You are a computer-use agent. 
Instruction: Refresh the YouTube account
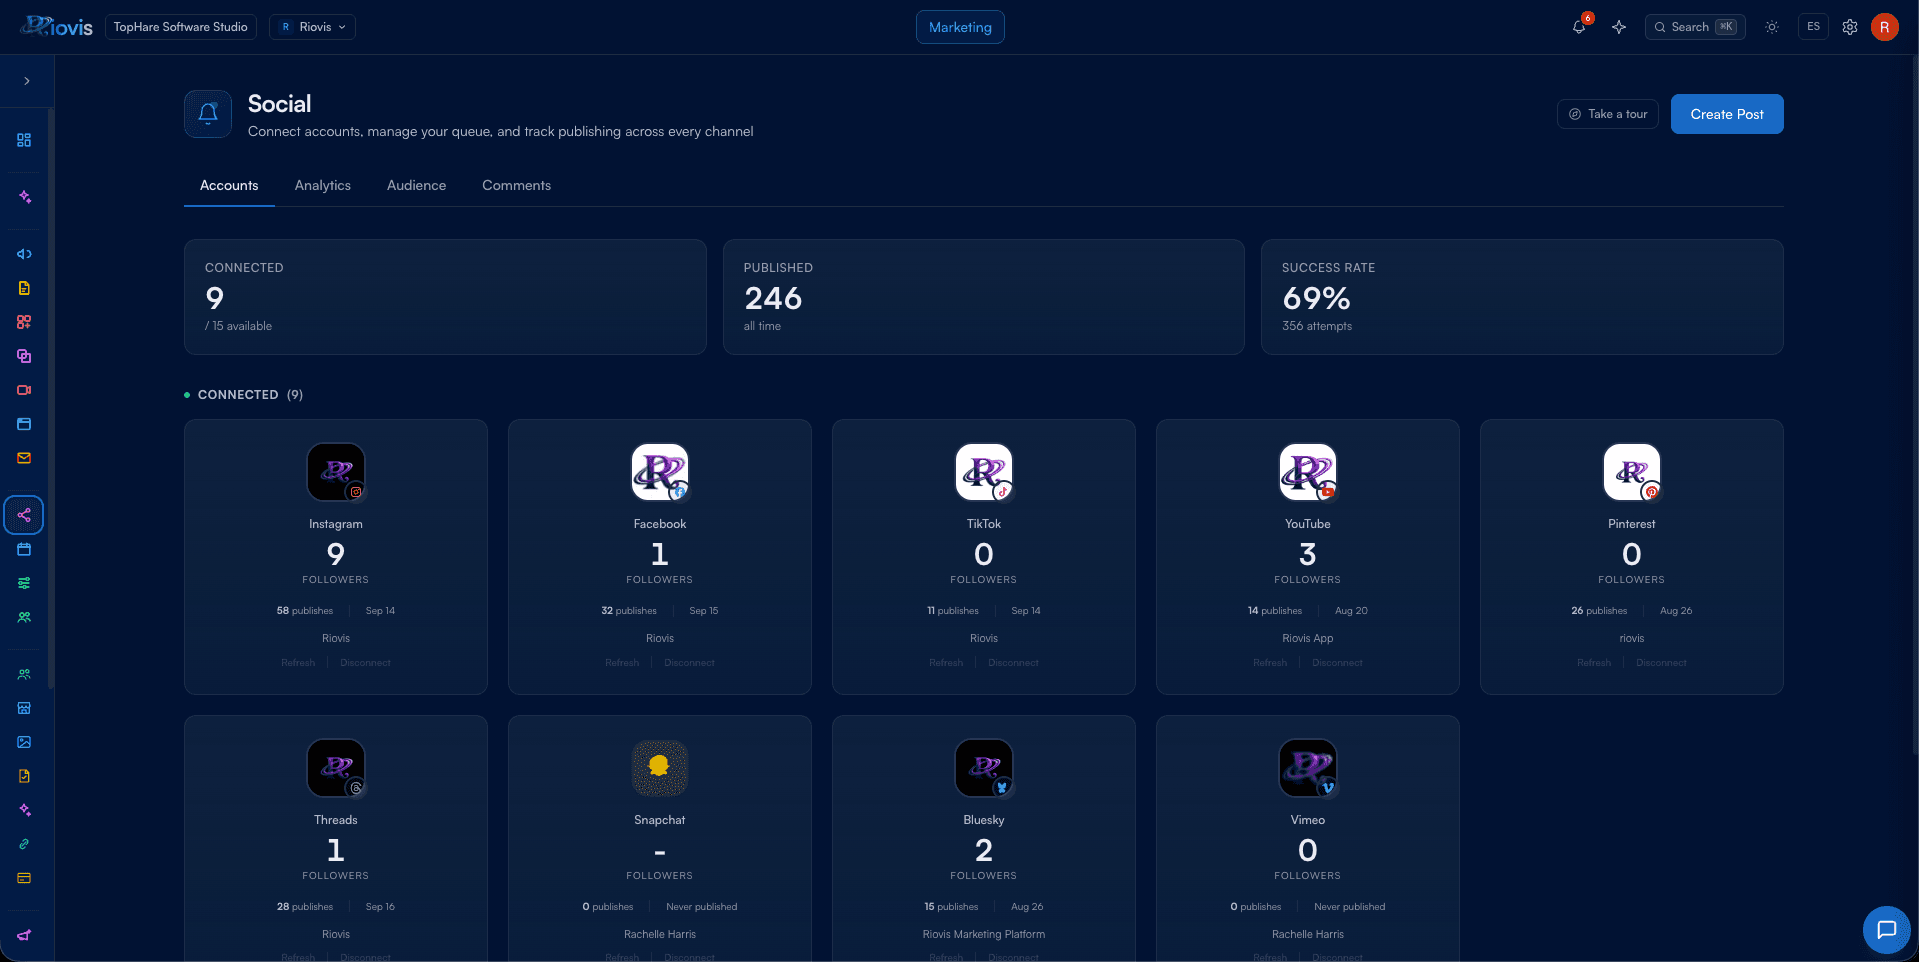[1270, 663]
